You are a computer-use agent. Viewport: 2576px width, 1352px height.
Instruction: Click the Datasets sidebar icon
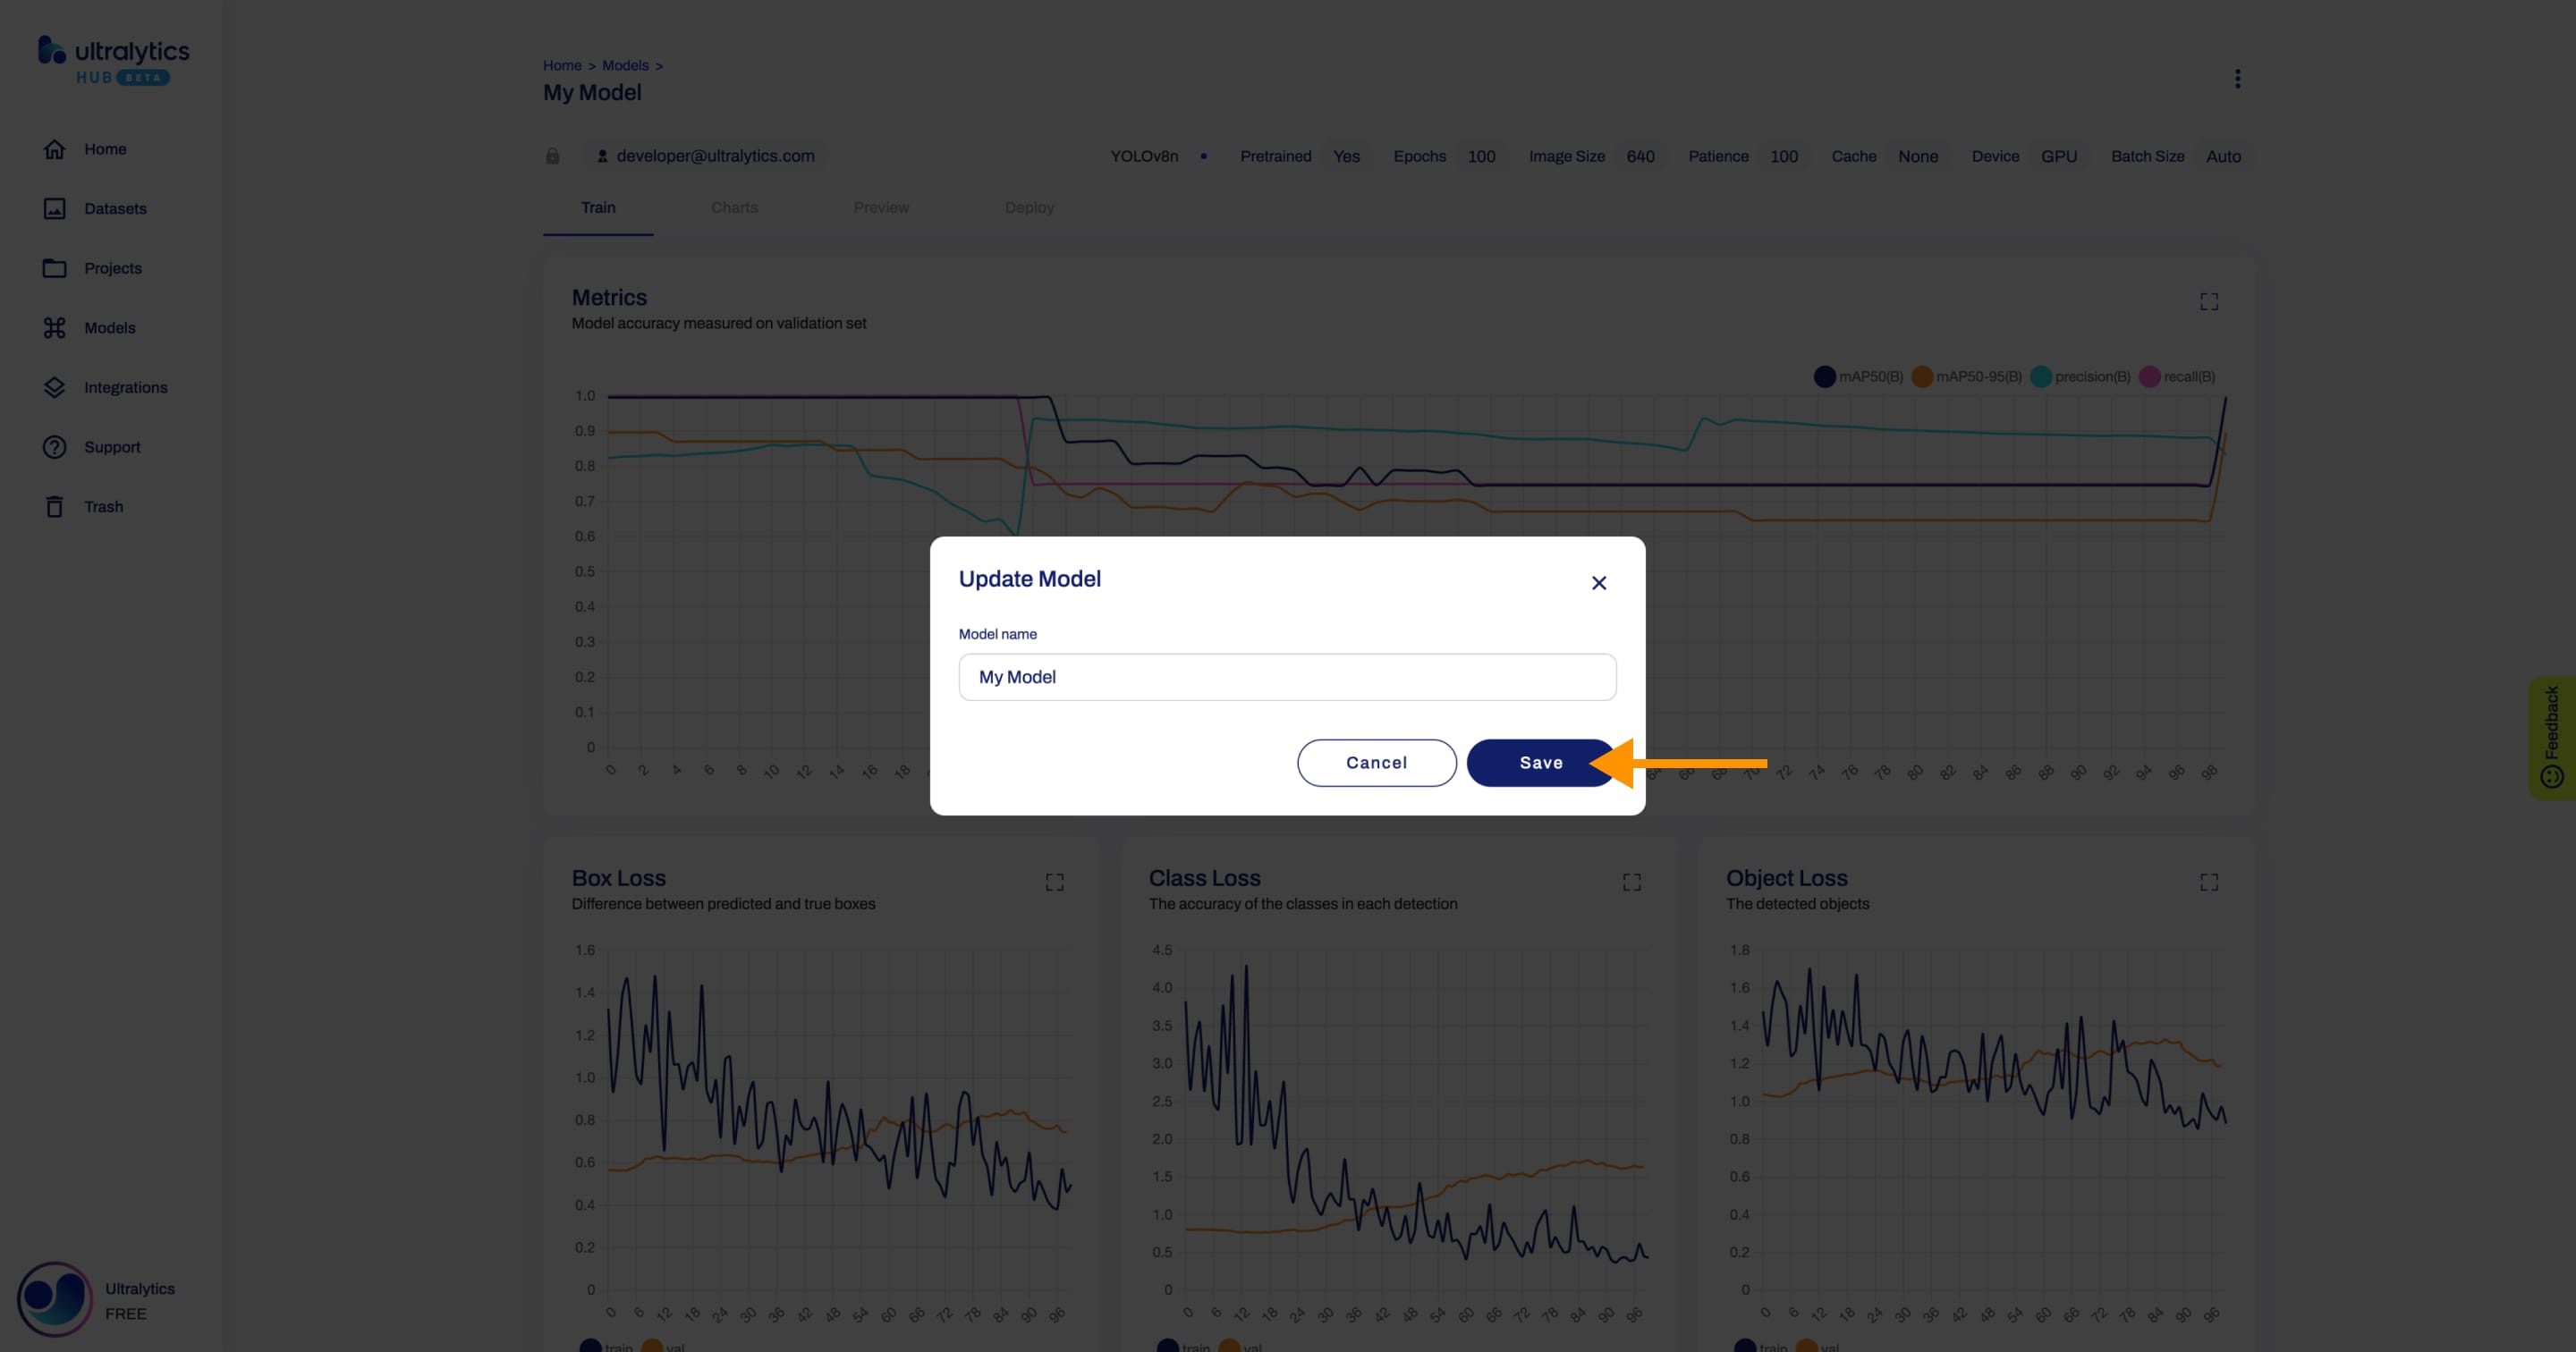pyautogui.click(x=53, y=207)
